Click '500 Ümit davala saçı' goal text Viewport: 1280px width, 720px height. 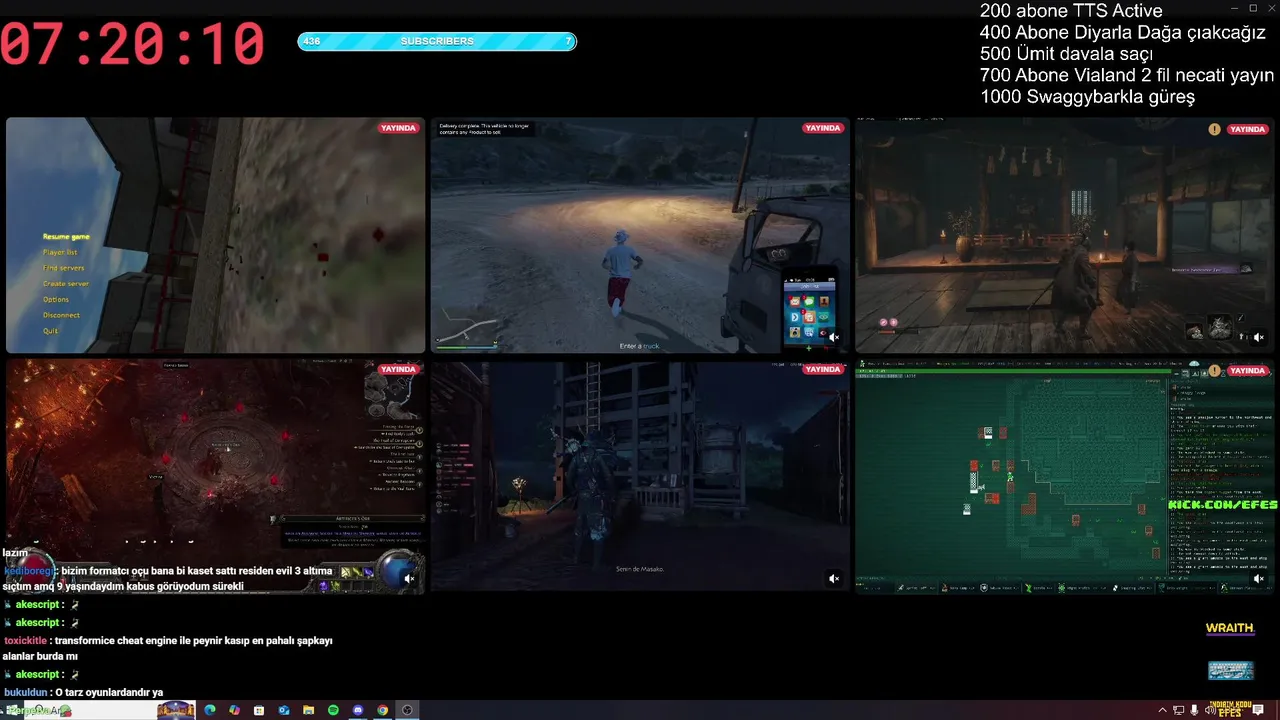pos(1066,54)
